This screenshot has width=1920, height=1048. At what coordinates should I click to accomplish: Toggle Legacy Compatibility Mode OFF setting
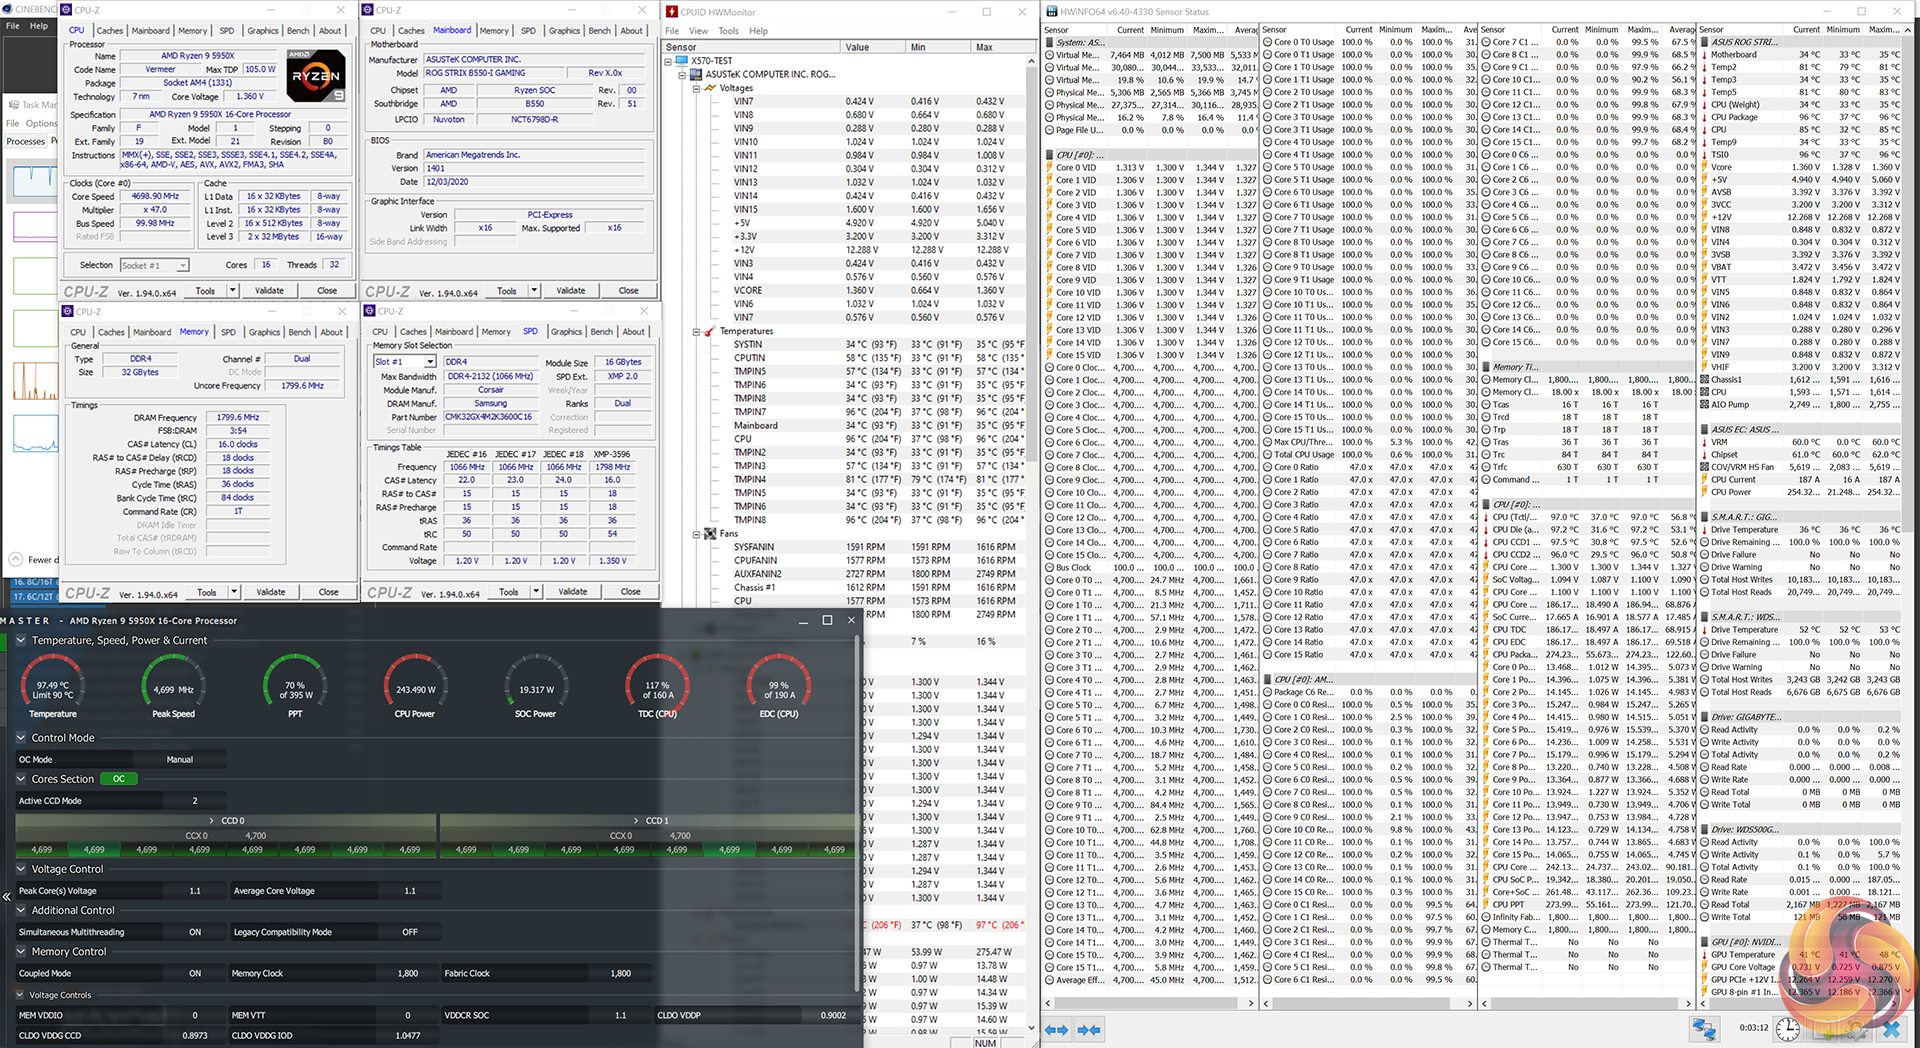tap(410, 932)
